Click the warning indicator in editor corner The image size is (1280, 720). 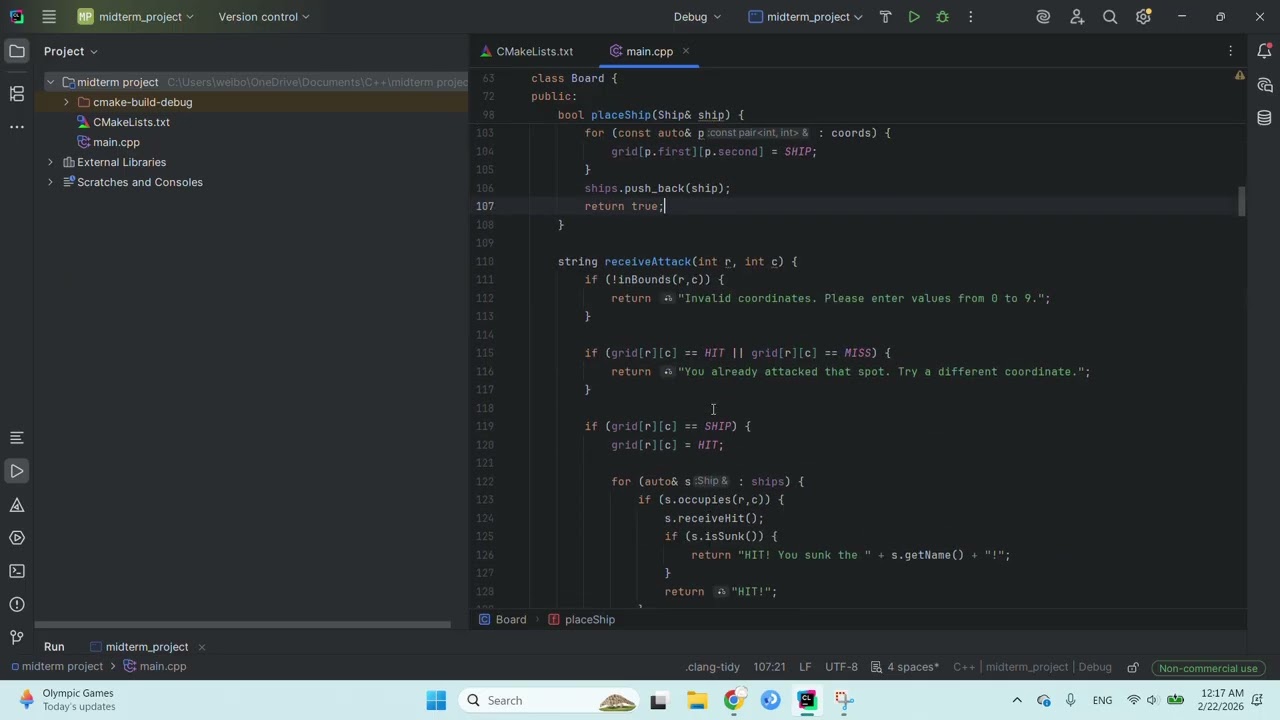[1239, 76]
